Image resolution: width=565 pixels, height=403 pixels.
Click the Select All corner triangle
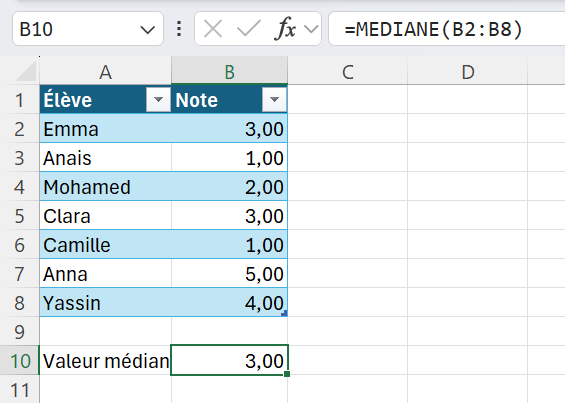pyautogui.click(x=27, y=71)
